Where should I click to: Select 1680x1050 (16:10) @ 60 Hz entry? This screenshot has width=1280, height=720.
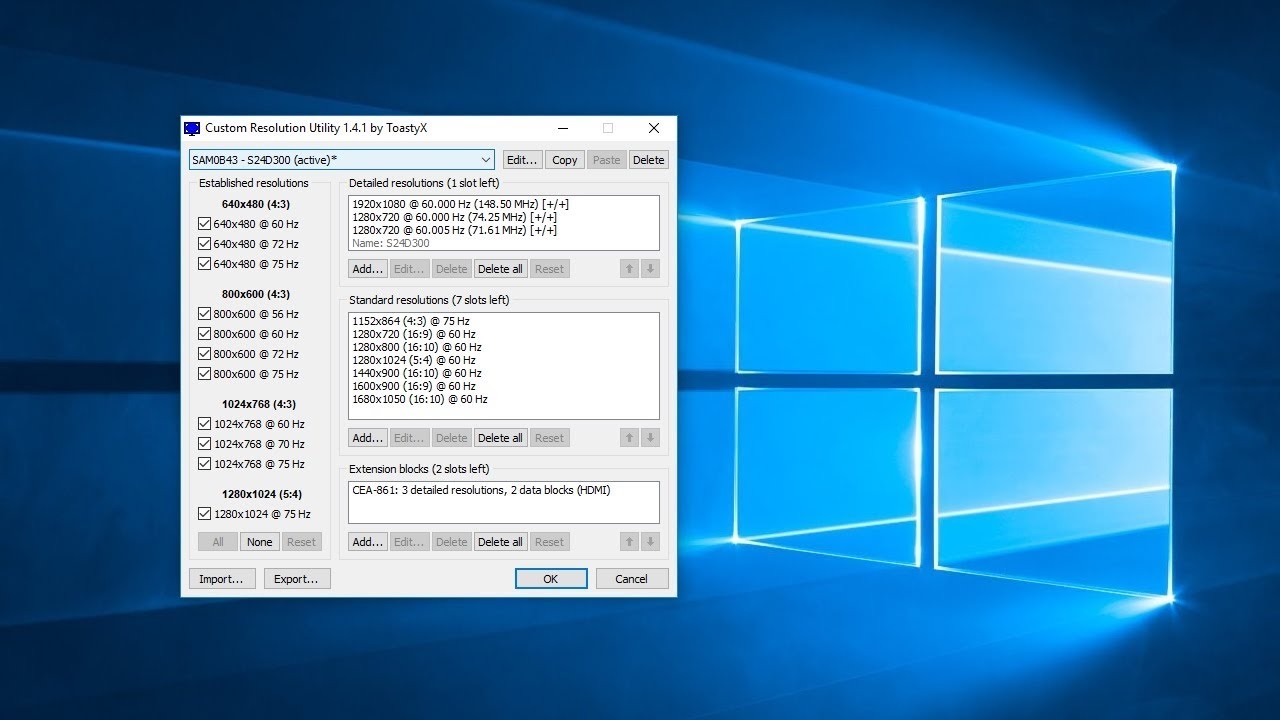click(x=420, y=399)
